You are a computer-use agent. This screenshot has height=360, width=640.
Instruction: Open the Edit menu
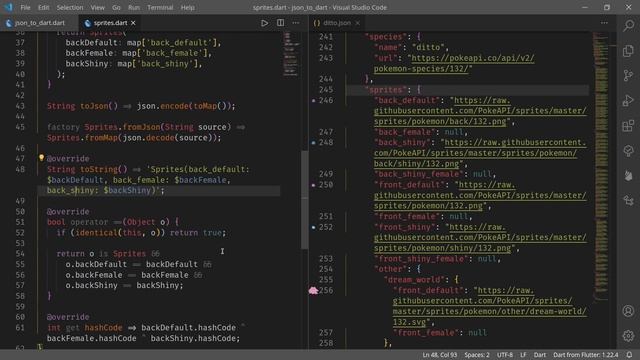[43, 7]
